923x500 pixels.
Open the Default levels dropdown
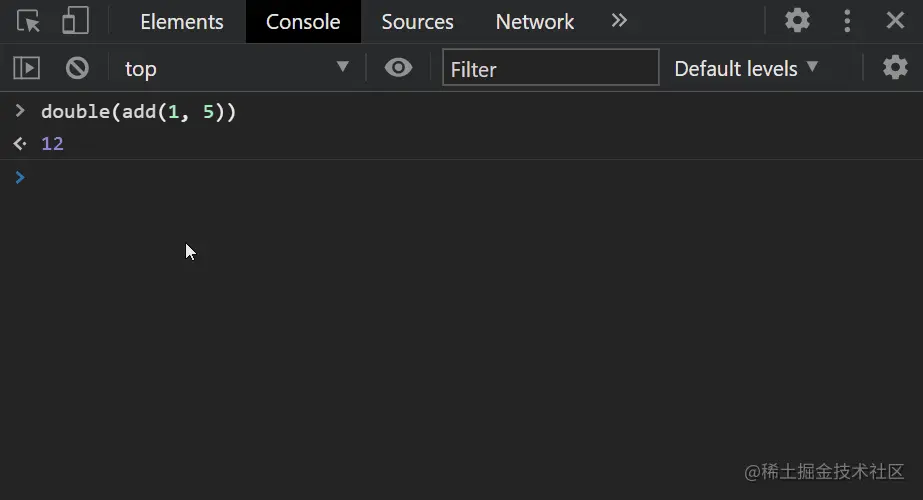(x=746, y=68)
